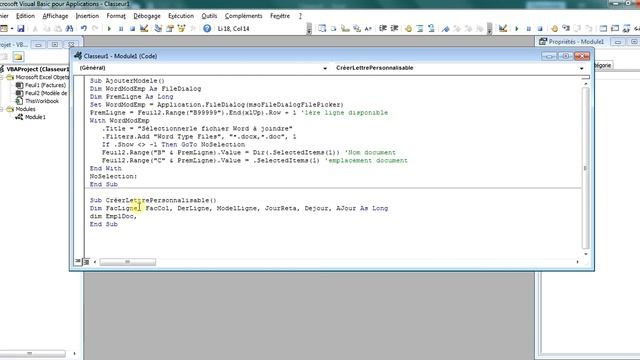The image size is (640, 360).
Task: Comment the selected block of code
Action: [x=420, y=29]
